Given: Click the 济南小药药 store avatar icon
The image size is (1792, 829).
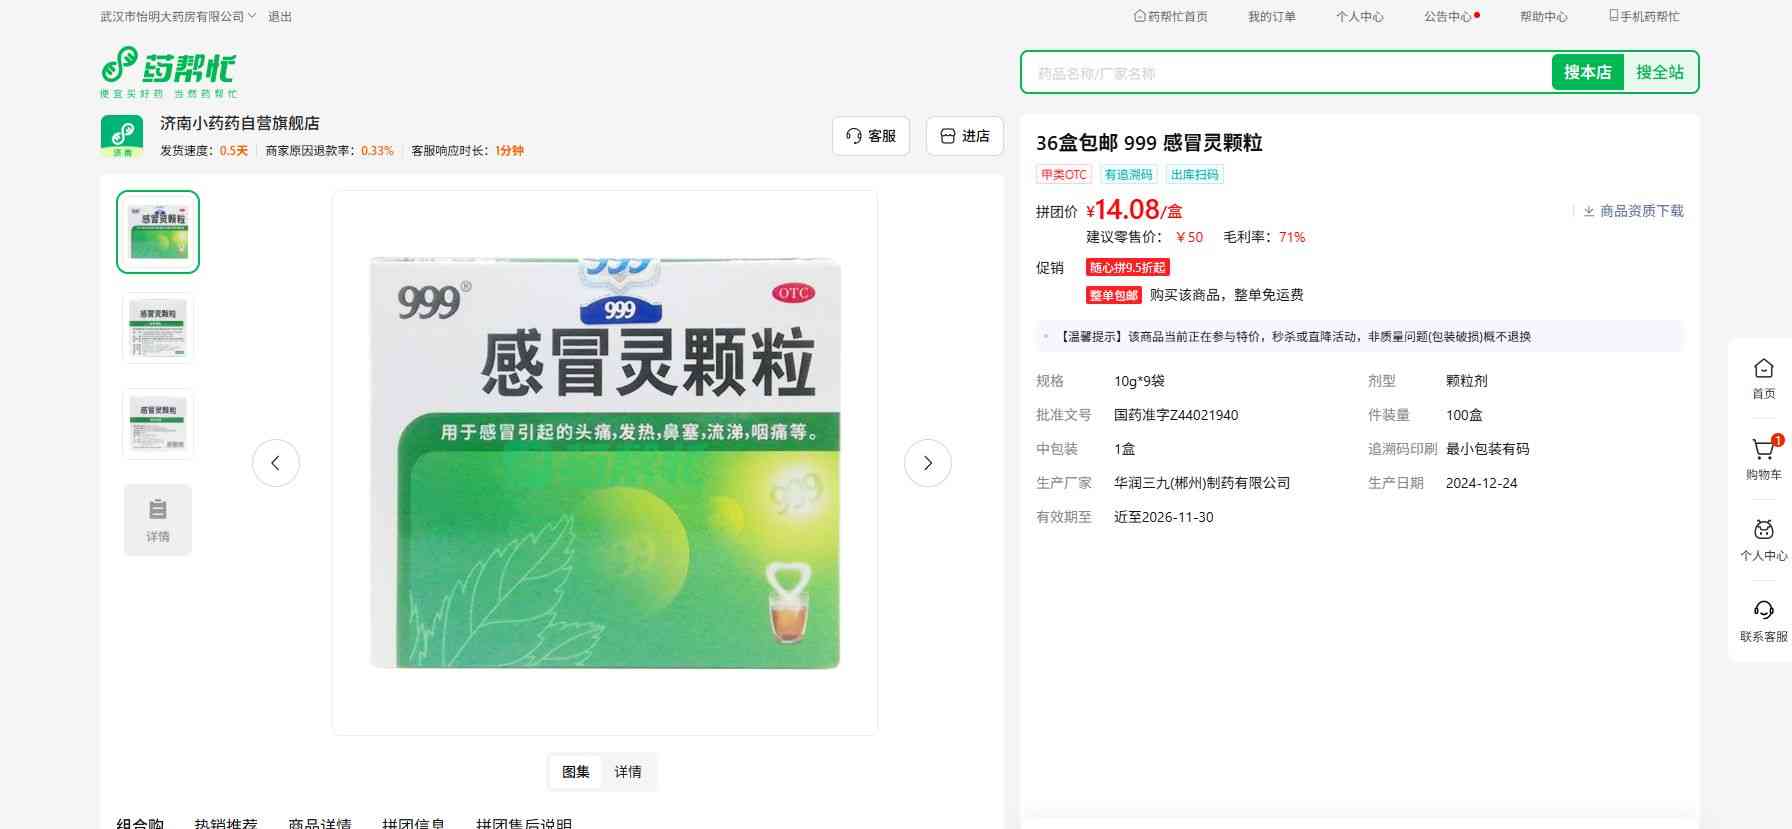Looking at the screenshot, I should [x=122, y=135].
